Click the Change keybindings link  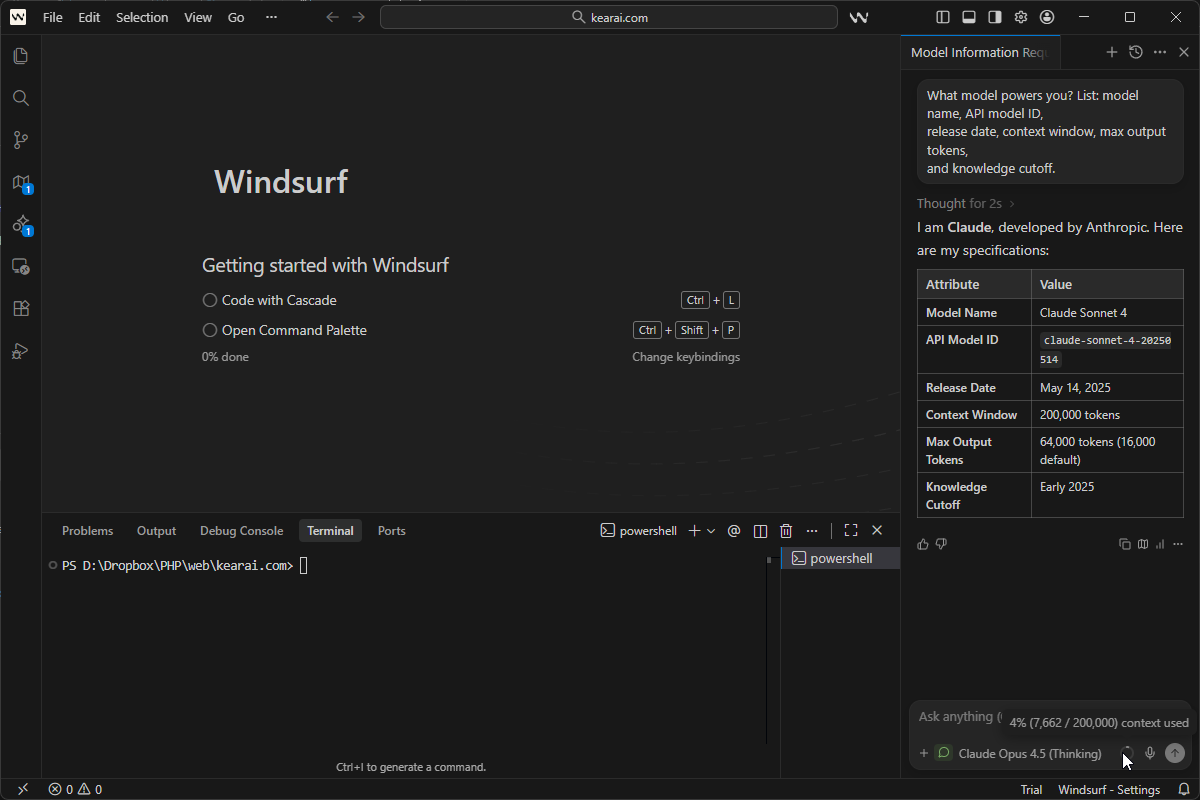tap(686, 357)
